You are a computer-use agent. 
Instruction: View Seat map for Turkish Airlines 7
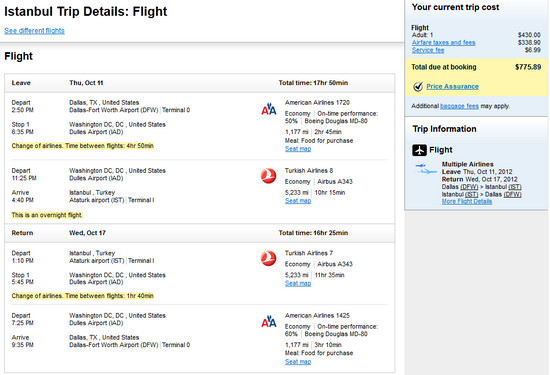pos(298,283)
